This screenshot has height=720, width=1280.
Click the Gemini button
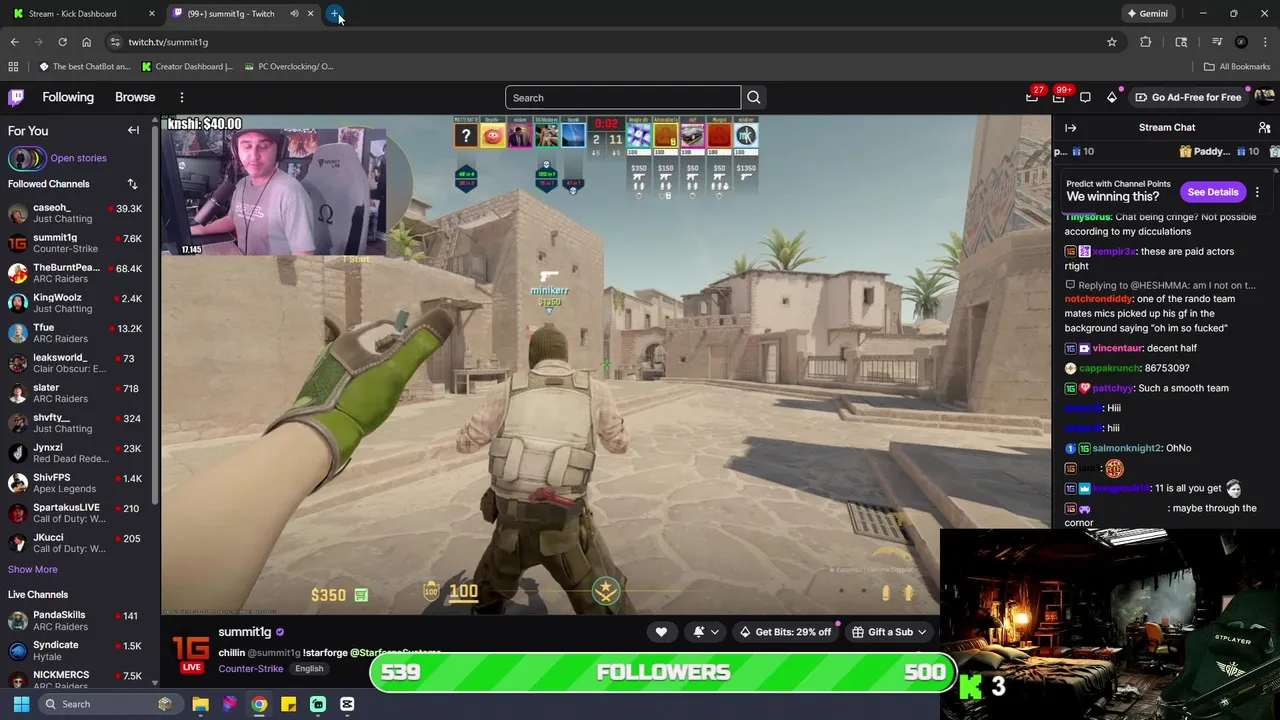click(1147, 14)
